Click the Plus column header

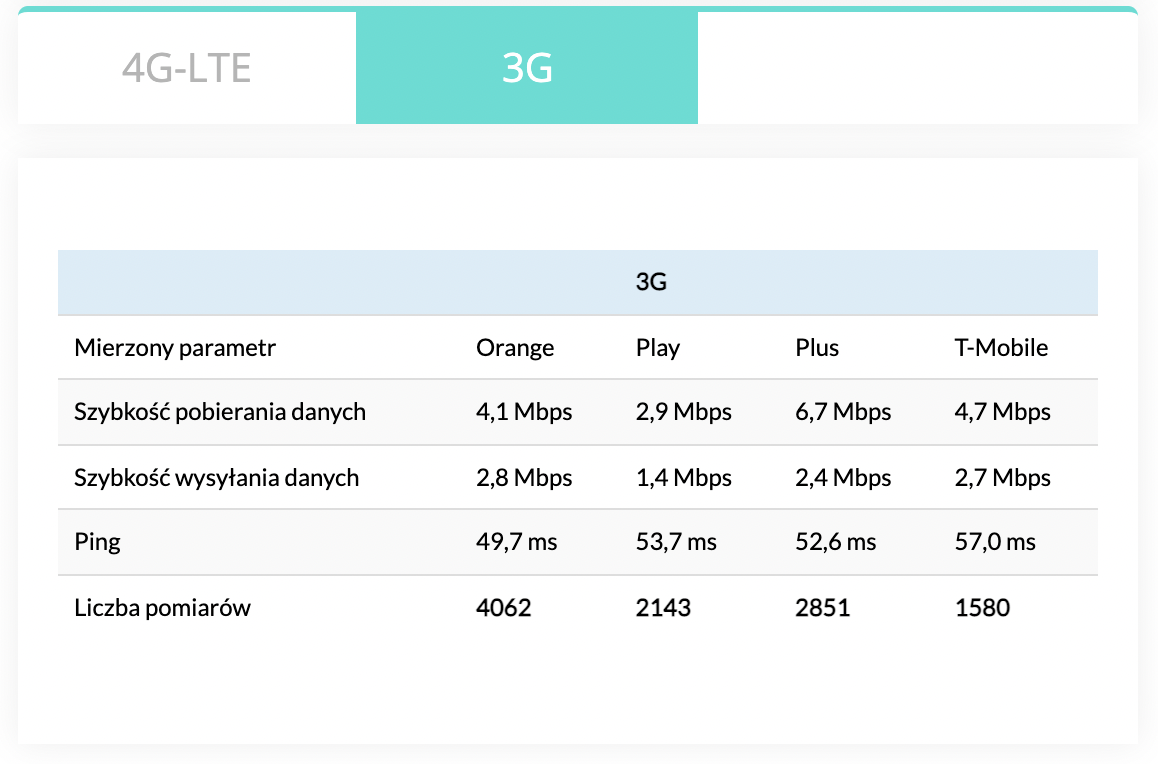[x=817, y=348]
